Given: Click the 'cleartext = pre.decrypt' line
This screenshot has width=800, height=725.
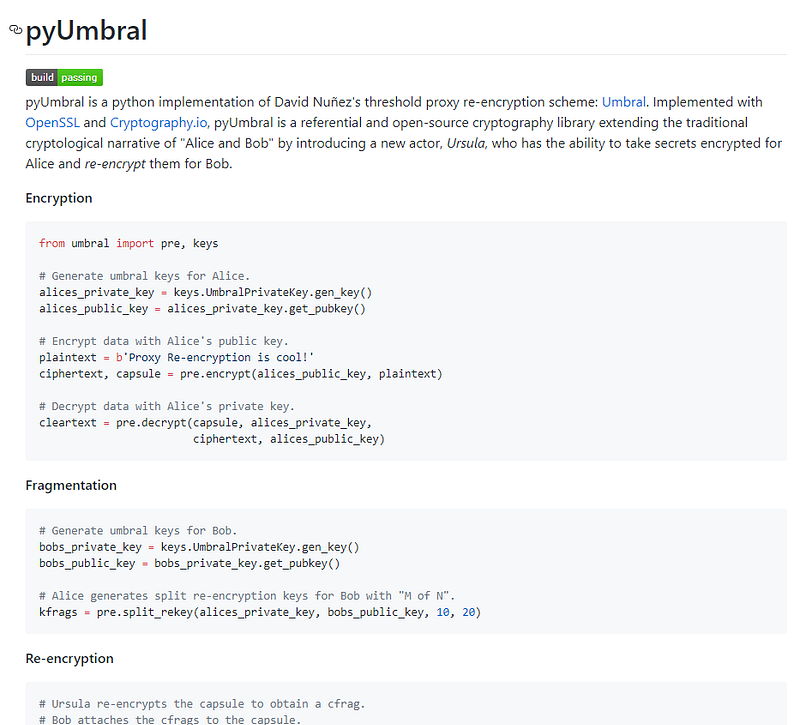Looking at the screenshot, I should pyautogui.click(x=206, y=423).
